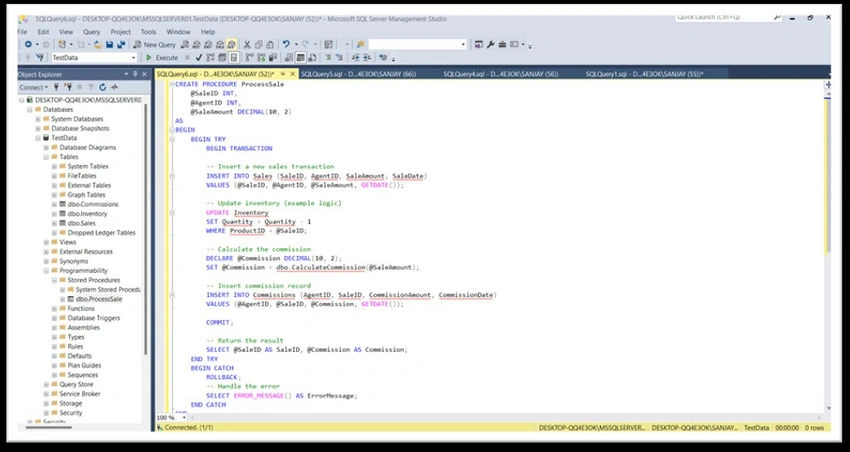Collapse the Stored Procedures folder
Screen dimensions: 850x452
point(54,280)
